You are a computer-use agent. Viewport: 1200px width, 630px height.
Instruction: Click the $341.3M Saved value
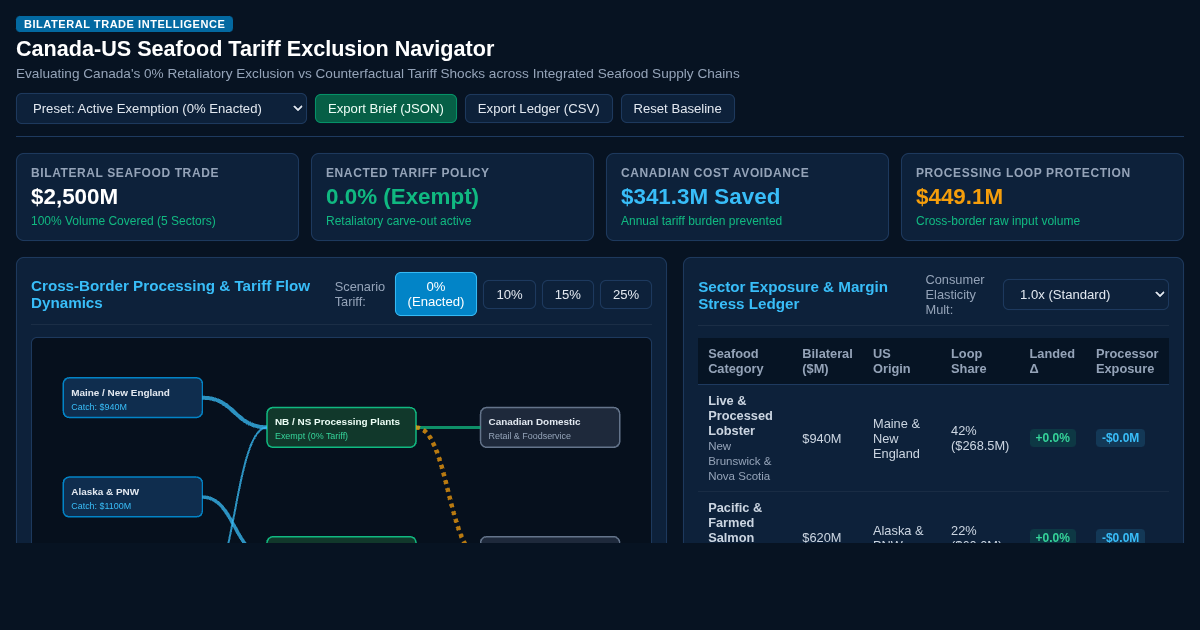coord(700,197)
